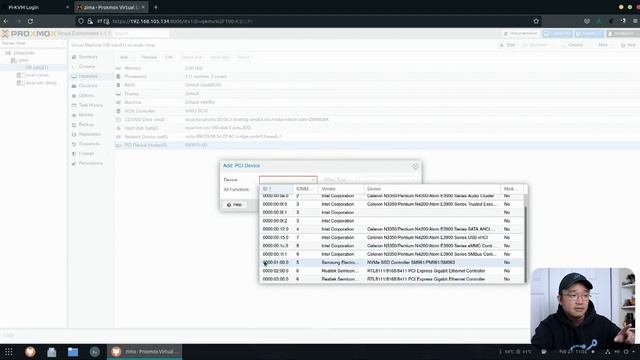This screenshot has width=640, height=360.
Task: Select device 0000:03:00.0 Realtek Ethernet Controller
Action: pyautogui.click(x=392, y=279)
